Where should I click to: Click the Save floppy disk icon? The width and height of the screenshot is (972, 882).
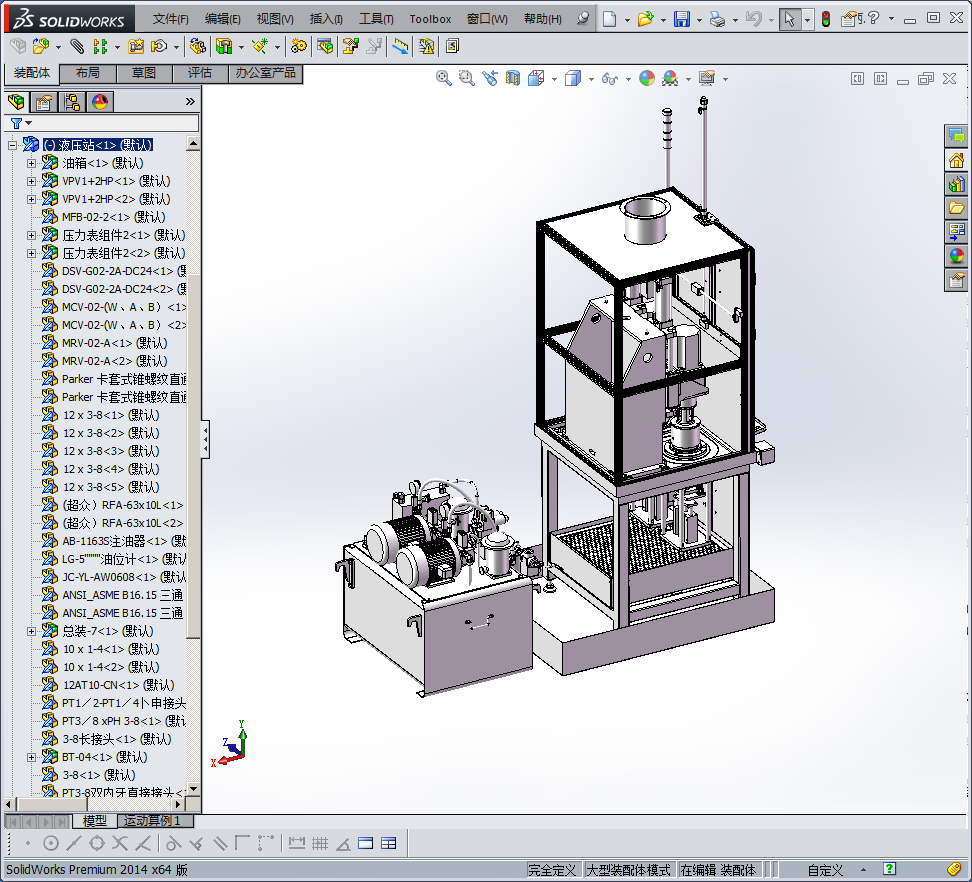682,19
